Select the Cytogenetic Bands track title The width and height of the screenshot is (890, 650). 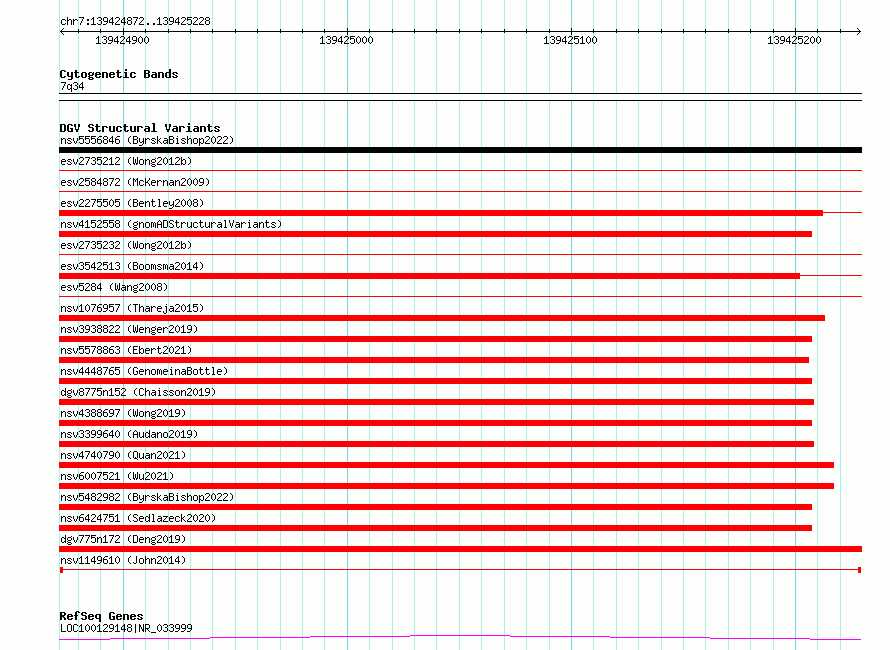[119, 74]
